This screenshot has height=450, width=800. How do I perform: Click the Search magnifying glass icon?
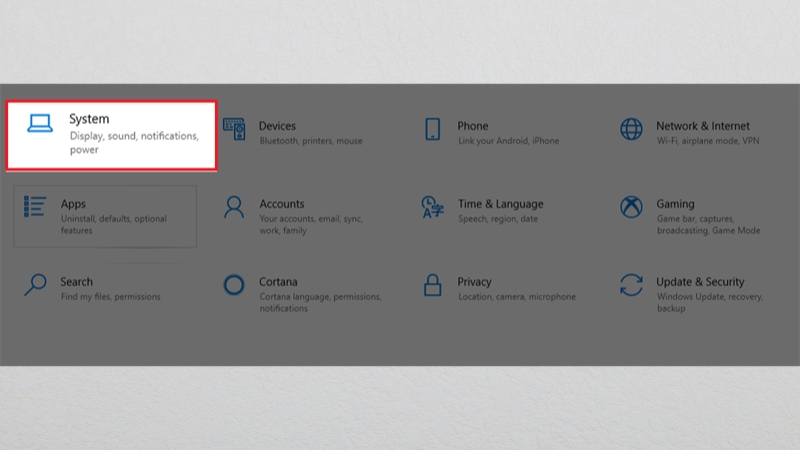(x=35, y=285)
